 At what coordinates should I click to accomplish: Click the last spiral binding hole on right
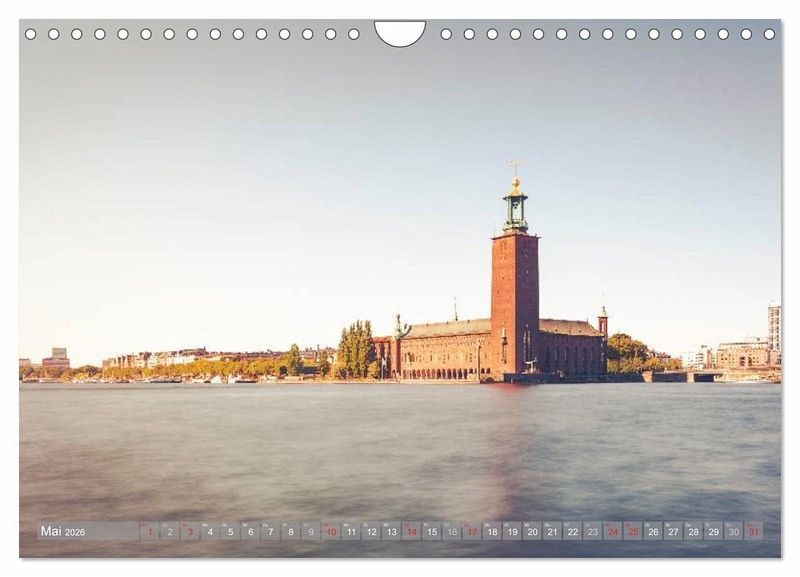[x=769, y=34]
